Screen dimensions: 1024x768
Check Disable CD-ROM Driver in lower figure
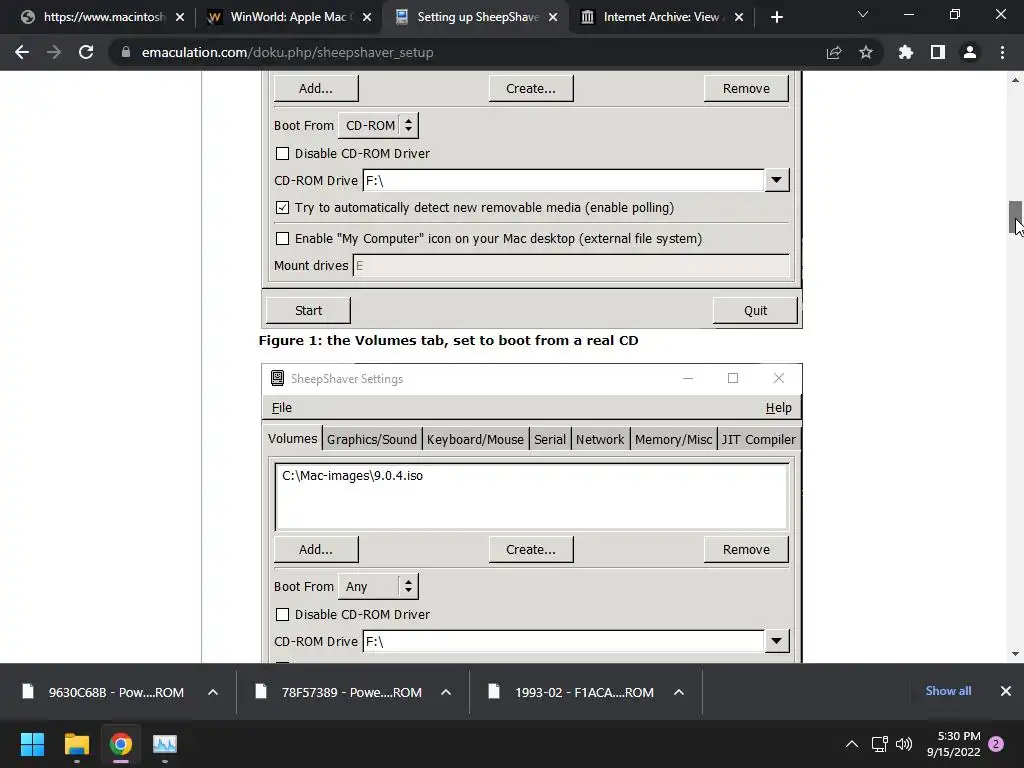(282, 615)
